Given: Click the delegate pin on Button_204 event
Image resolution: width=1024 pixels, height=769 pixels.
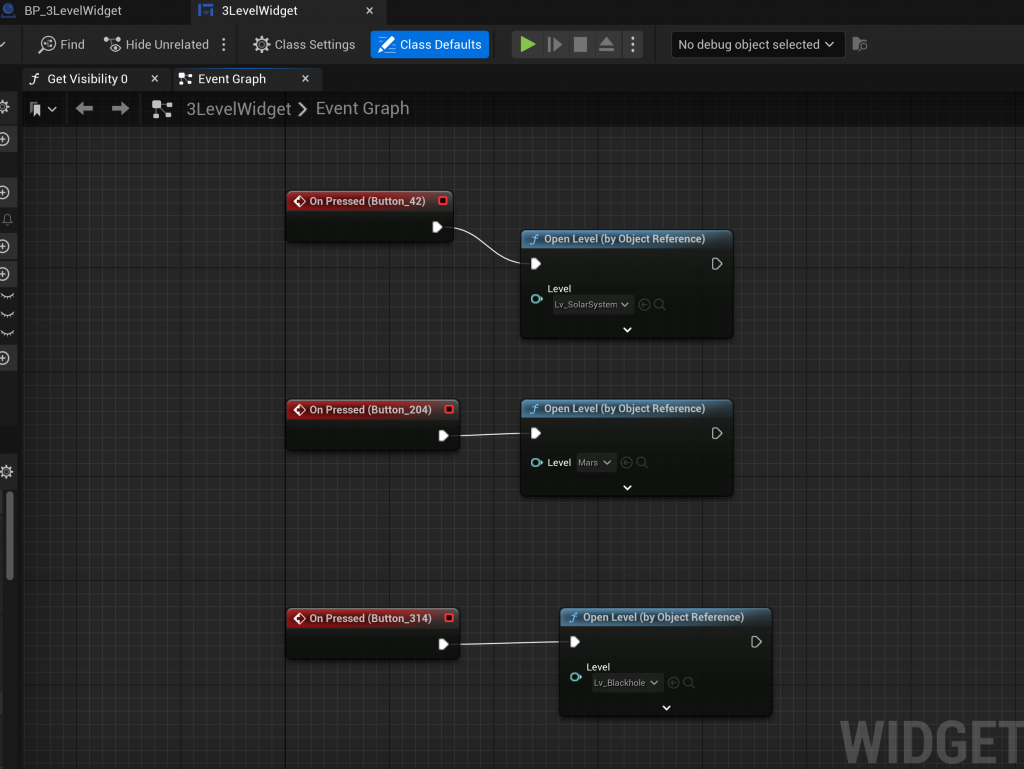Looking at the screenshot, I should coord(449,409).
